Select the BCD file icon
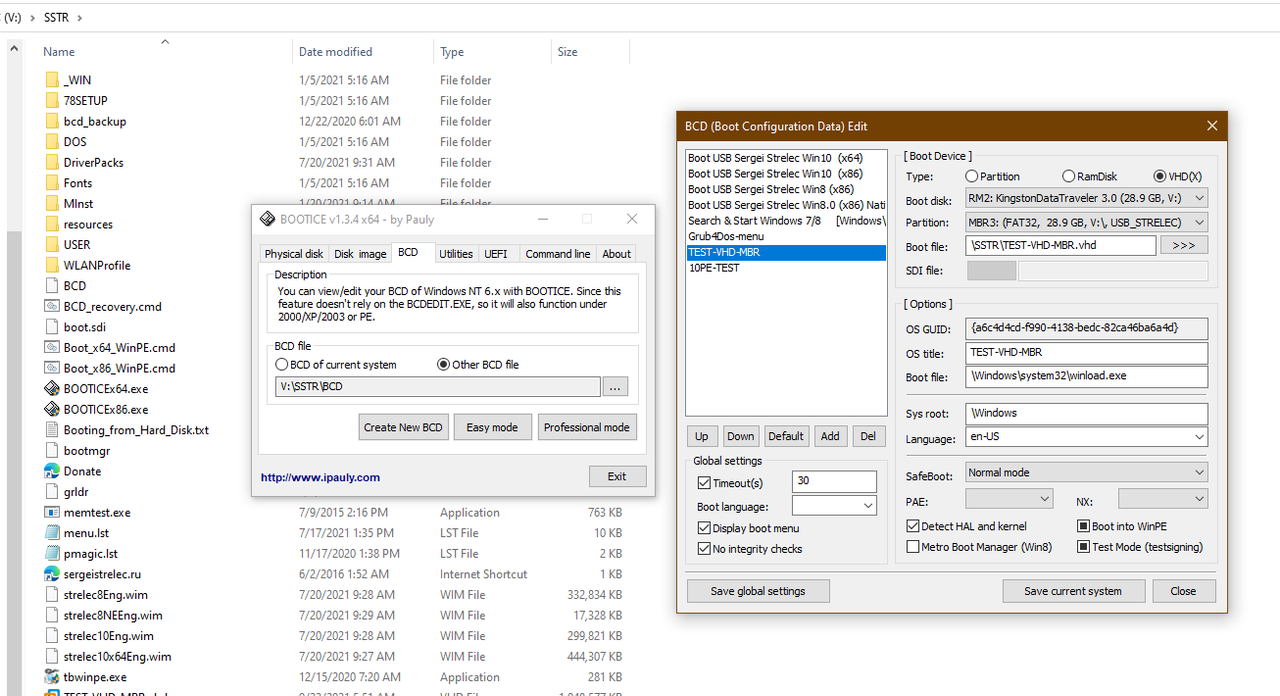The image size is (1280, 696). coord(52,286)
